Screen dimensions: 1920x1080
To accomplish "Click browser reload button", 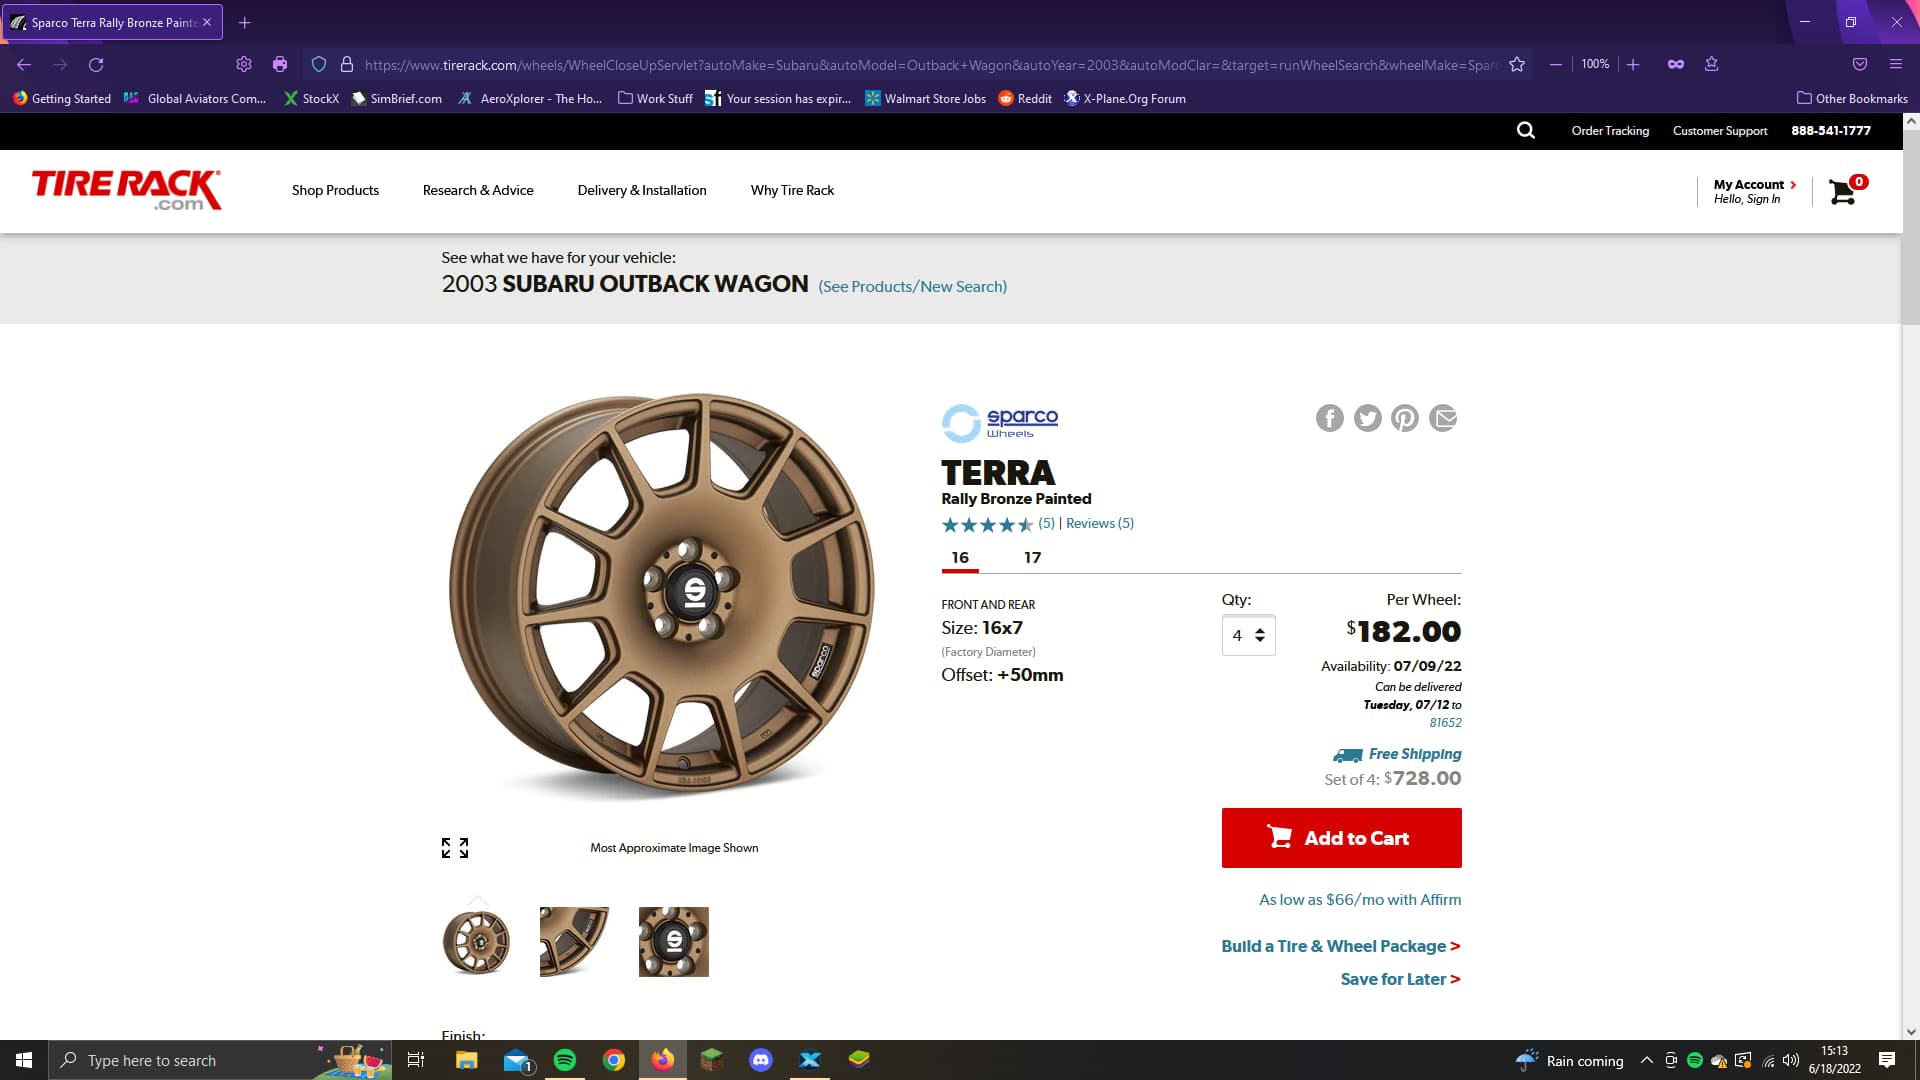I will tap(96, 64).
